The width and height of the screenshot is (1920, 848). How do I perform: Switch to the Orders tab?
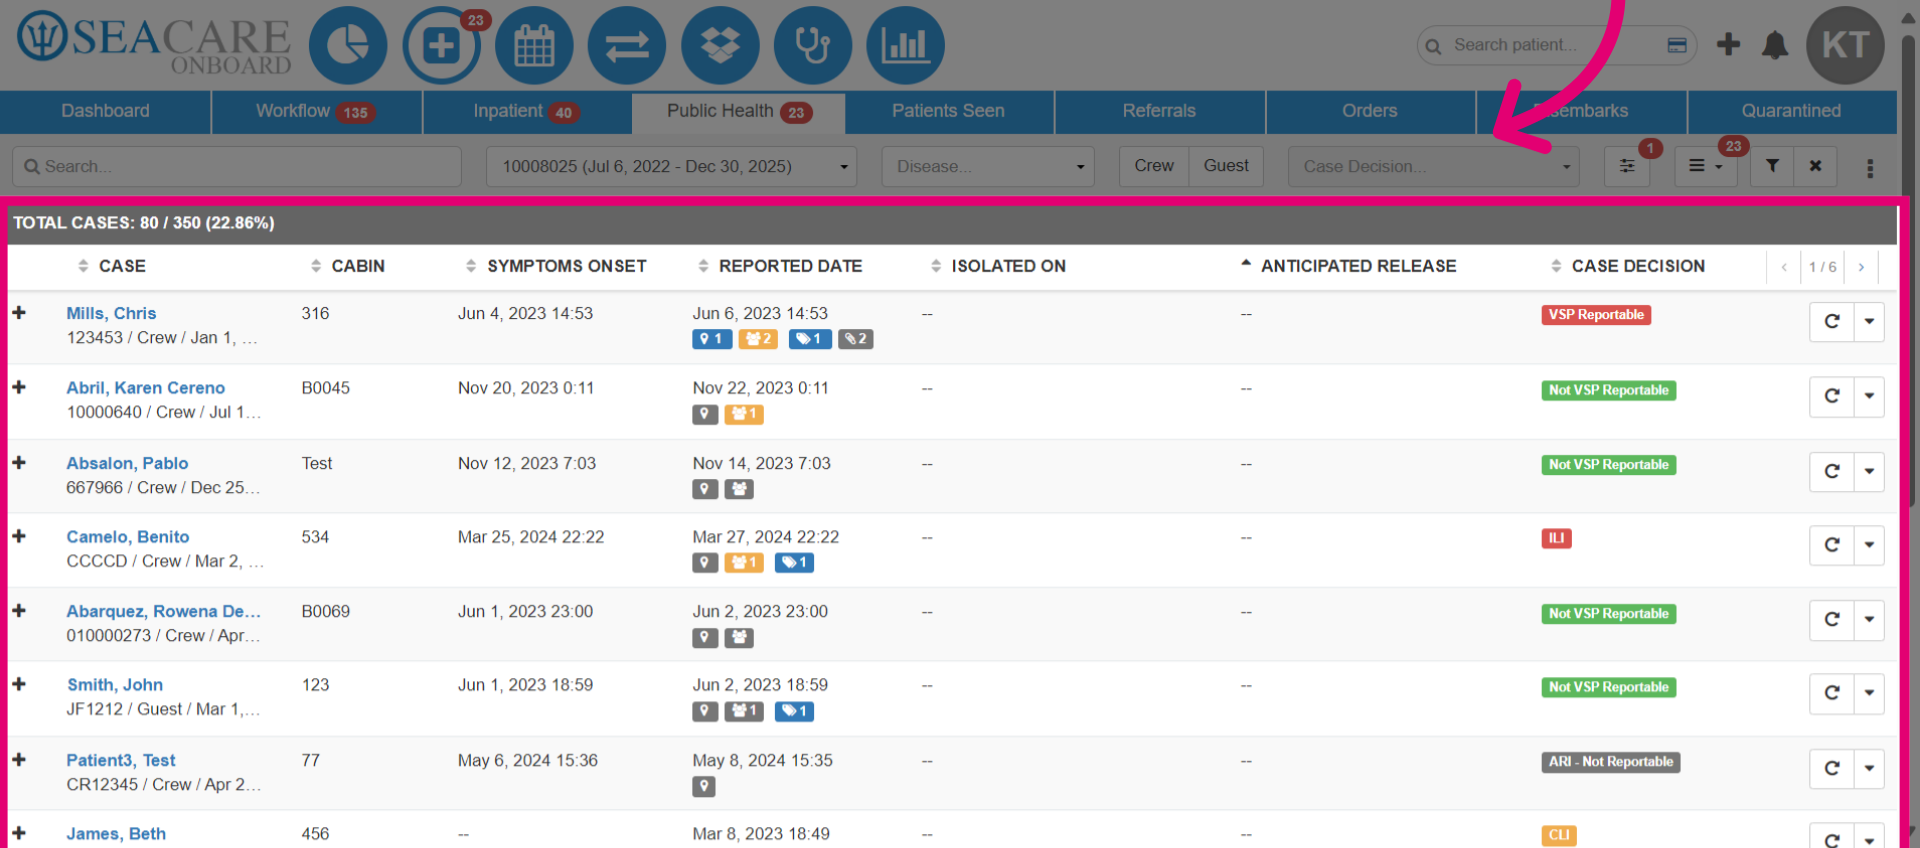point(1370,111)
